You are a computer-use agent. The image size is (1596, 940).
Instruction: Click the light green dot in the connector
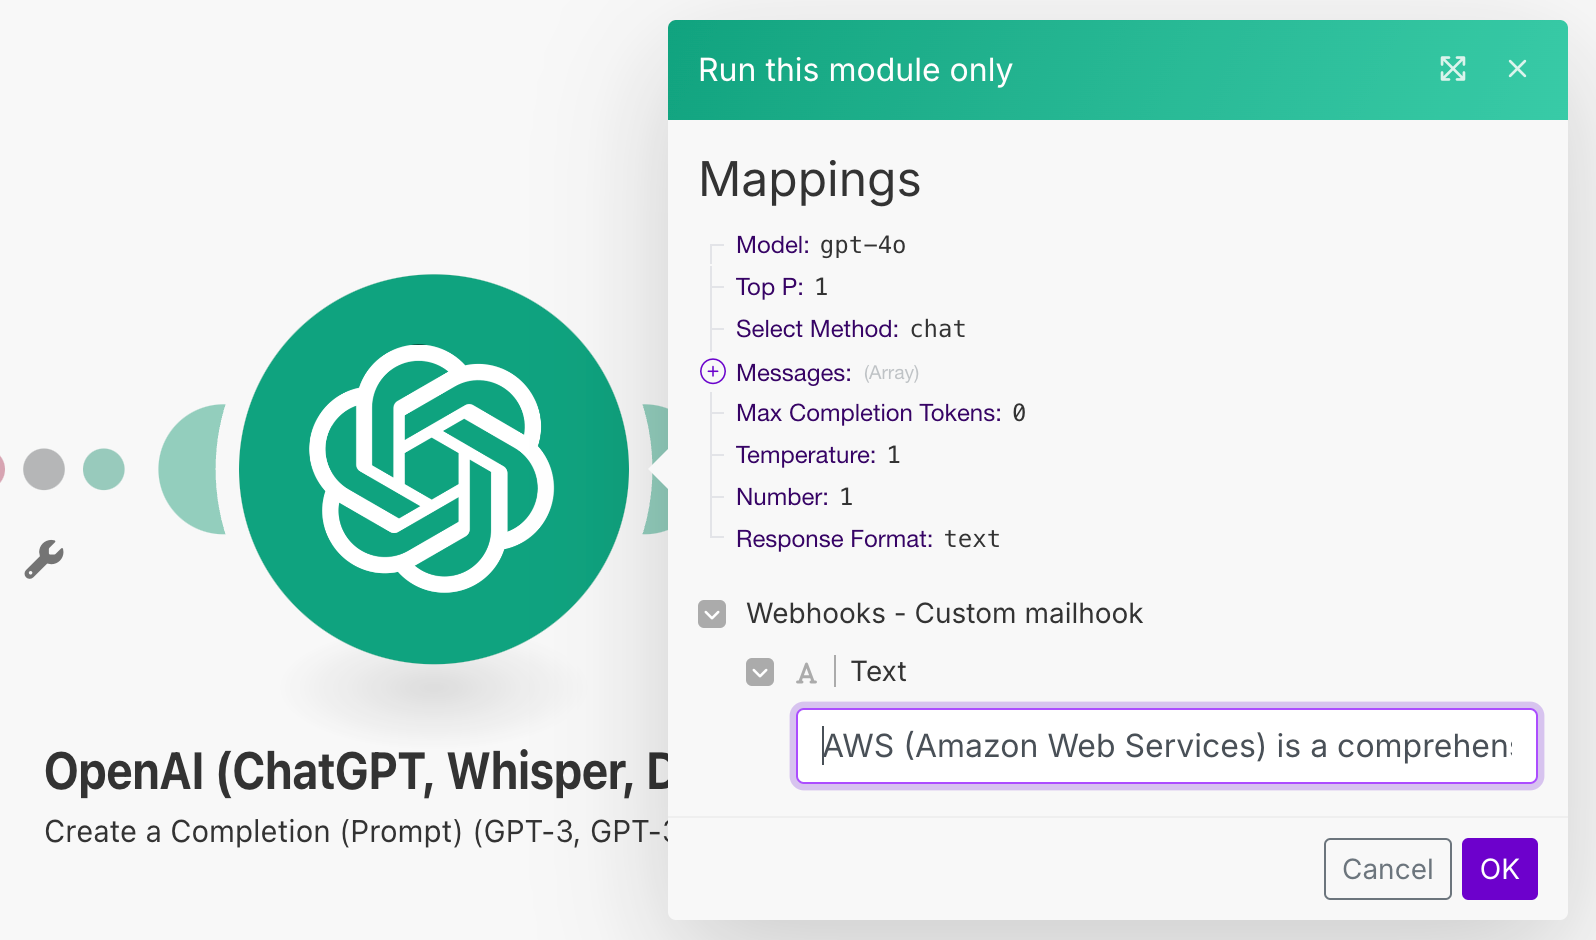point(104,469)
